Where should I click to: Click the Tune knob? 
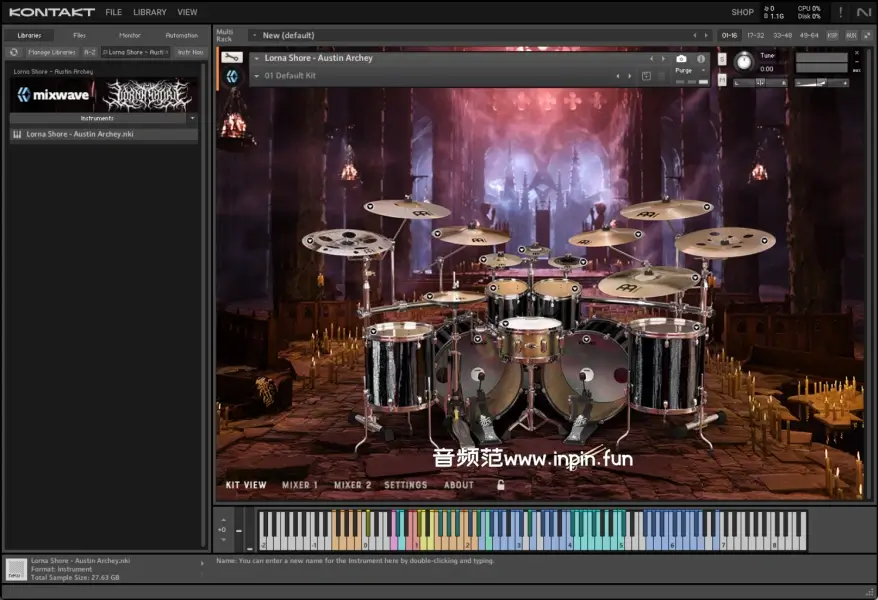pos(743,62)
